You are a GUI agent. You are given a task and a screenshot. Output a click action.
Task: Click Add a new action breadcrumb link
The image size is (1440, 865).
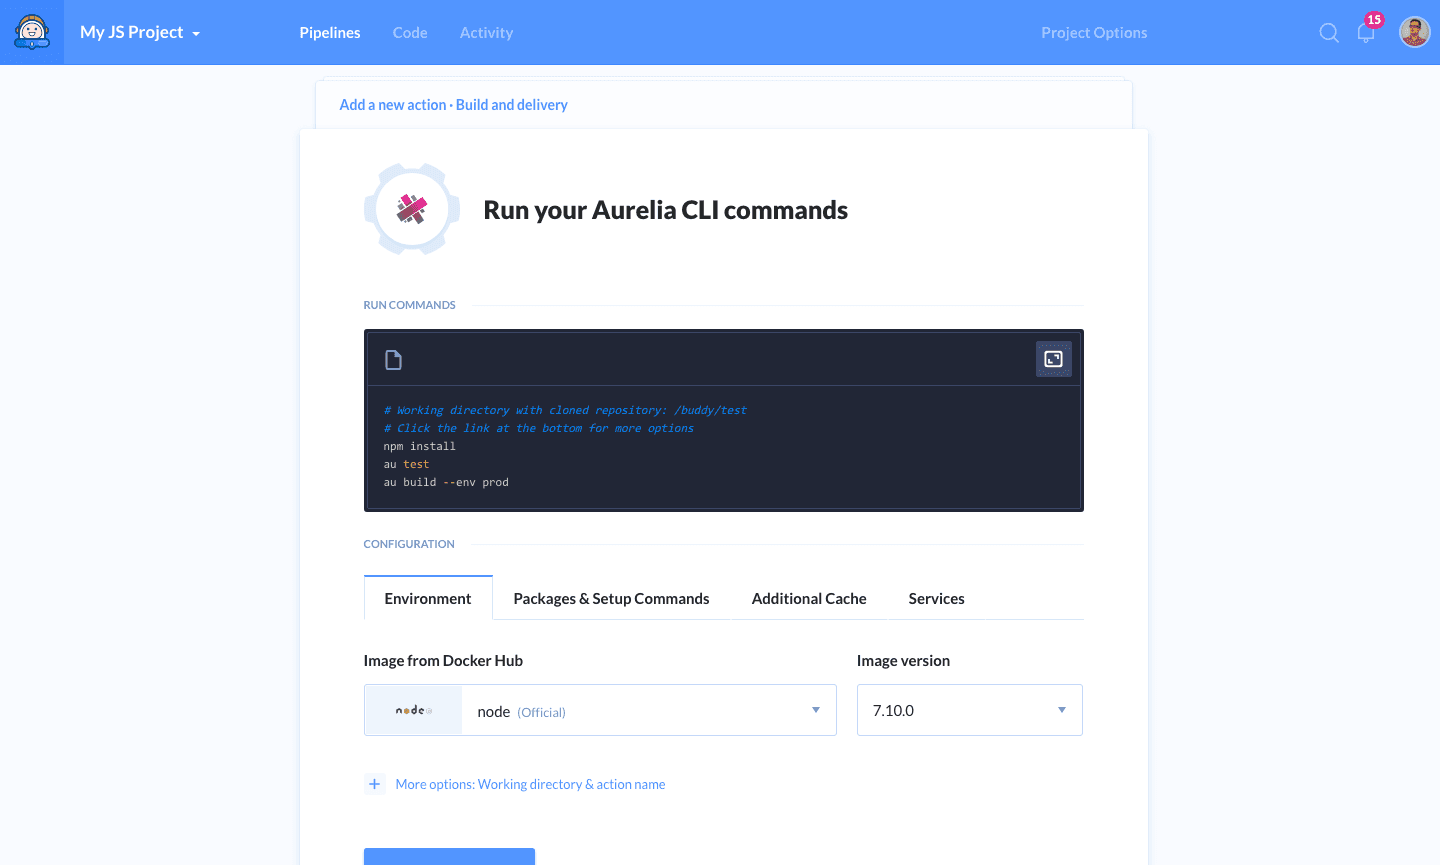point(392,105)
